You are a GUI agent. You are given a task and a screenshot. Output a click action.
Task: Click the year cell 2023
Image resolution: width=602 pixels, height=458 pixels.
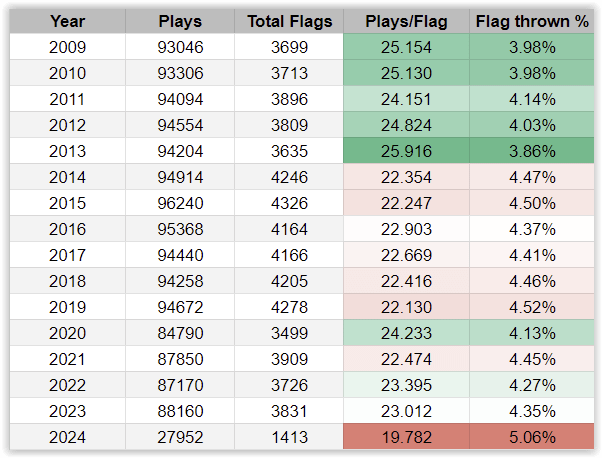(68, 411)
